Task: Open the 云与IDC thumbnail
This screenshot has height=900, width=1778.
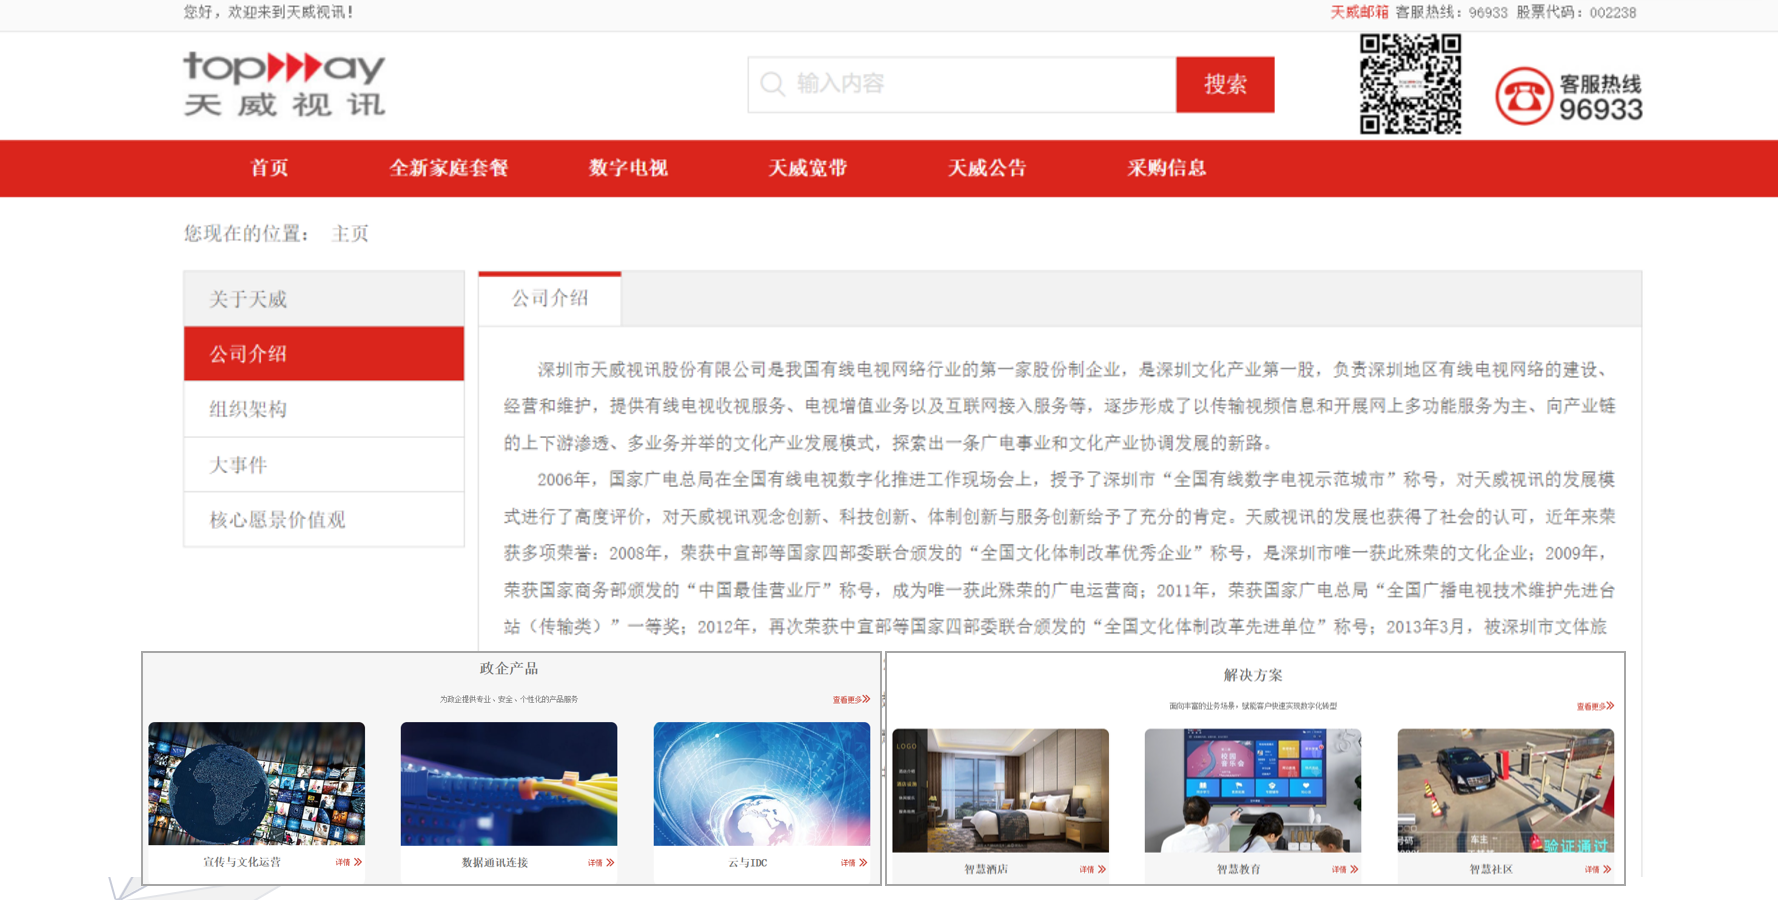Action: pos(762,784)
